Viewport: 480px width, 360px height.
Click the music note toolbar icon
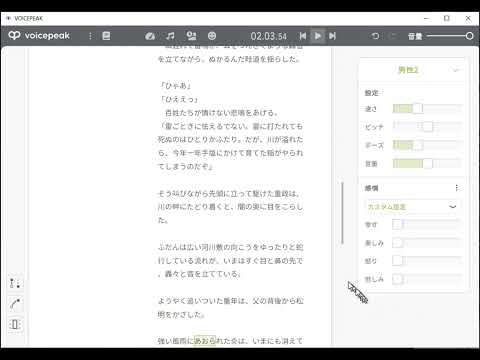tap(170, 36)
